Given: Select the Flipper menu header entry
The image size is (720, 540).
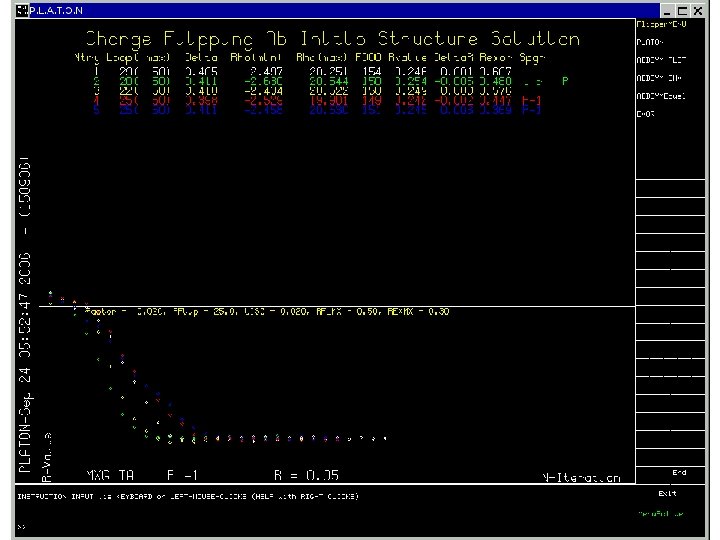Looking at the screenshot, I should (661, 24).
